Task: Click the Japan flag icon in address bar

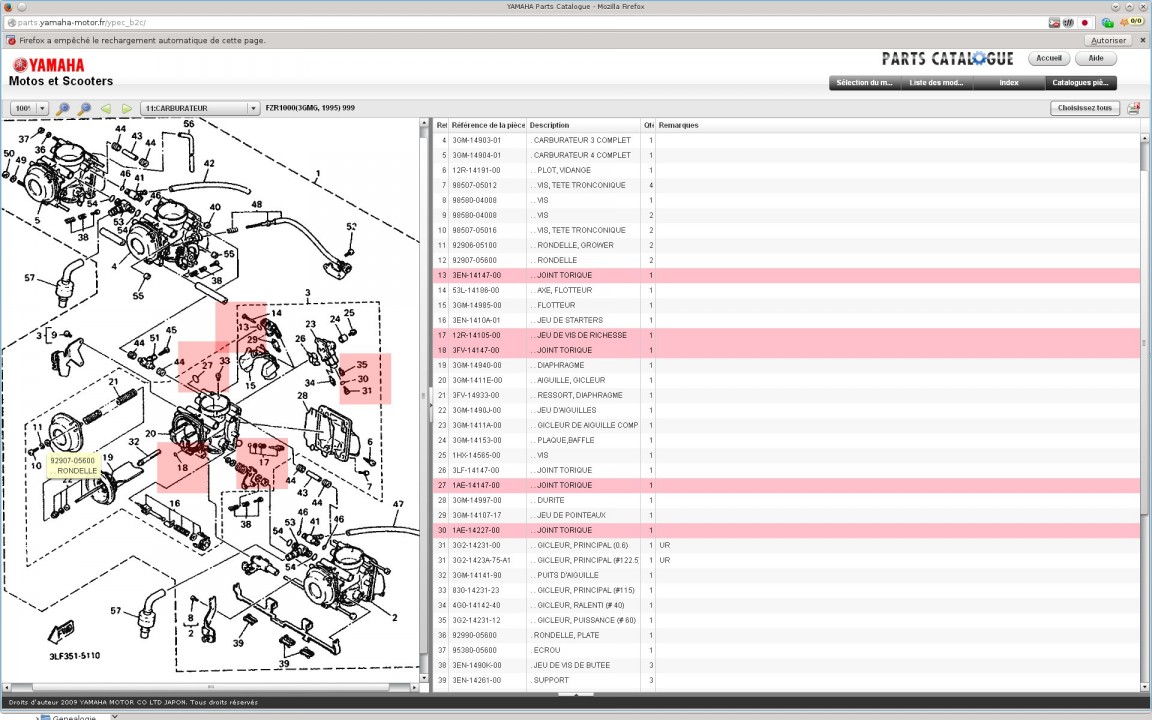Action: 1084,22
